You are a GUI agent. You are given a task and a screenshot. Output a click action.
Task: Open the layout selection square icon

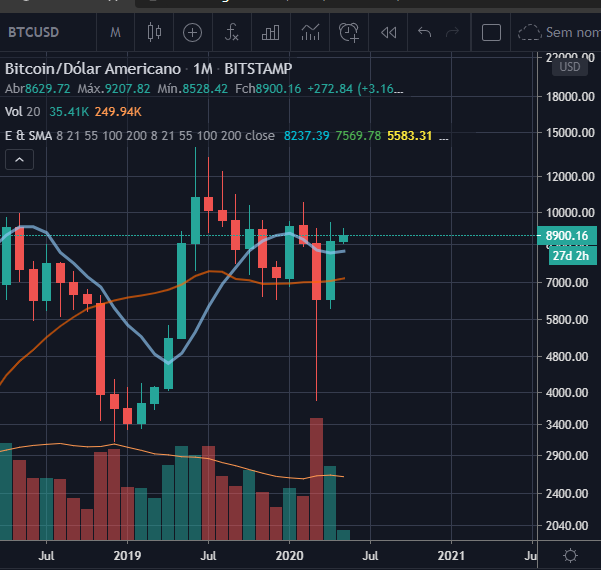click(491, 33)
